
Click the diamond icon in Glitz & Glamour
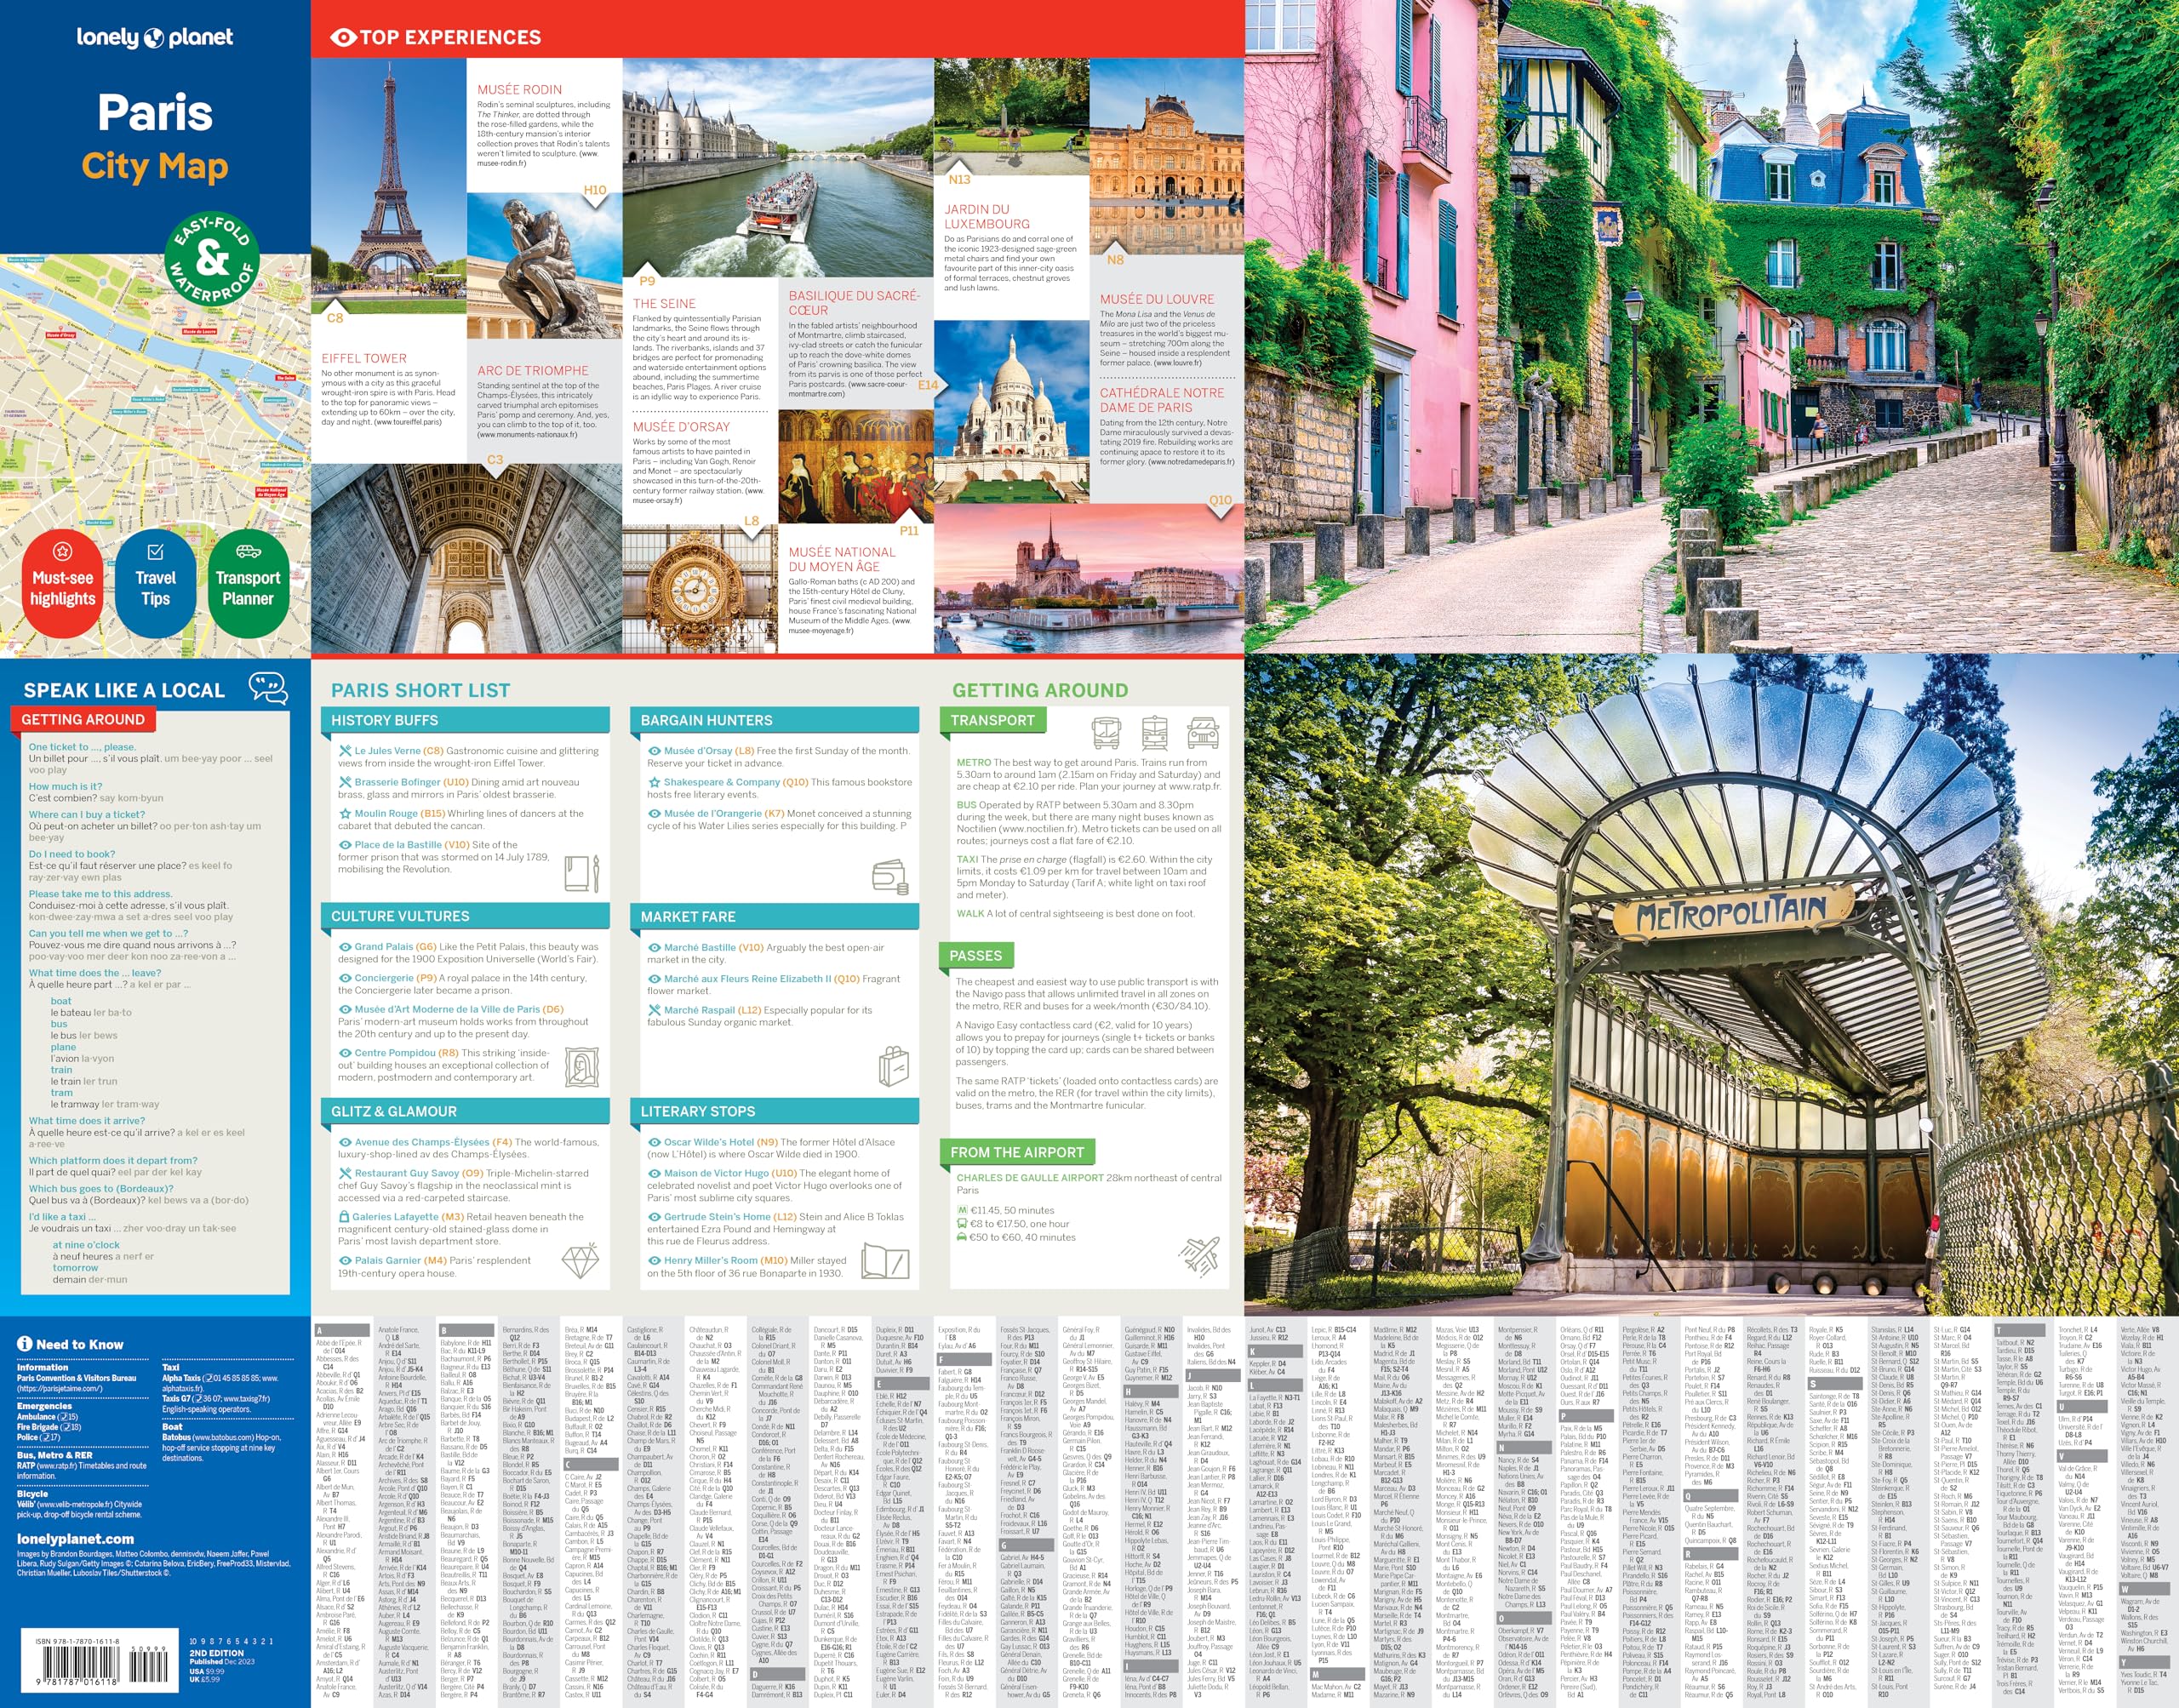click(x=580, y=1261)
